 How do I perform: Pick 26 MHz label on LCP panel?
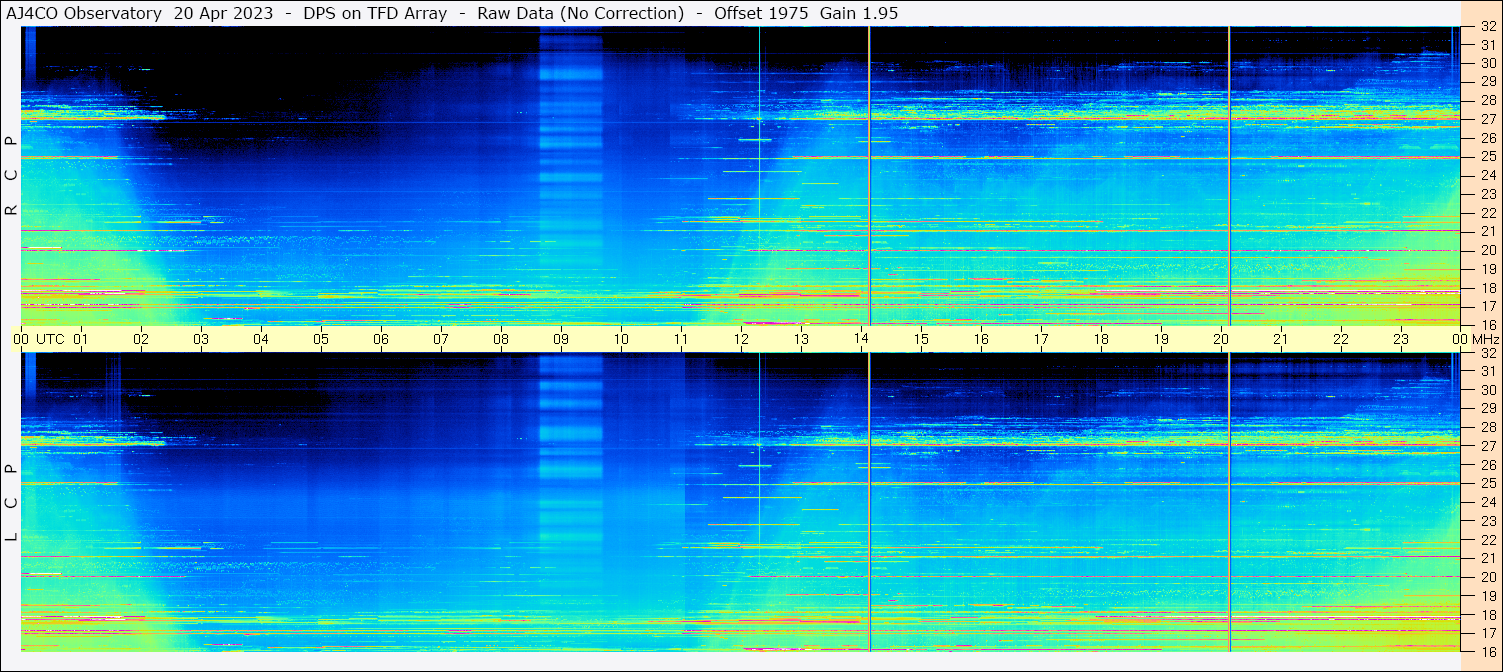pyautogui.click(x=1488, y=465)
